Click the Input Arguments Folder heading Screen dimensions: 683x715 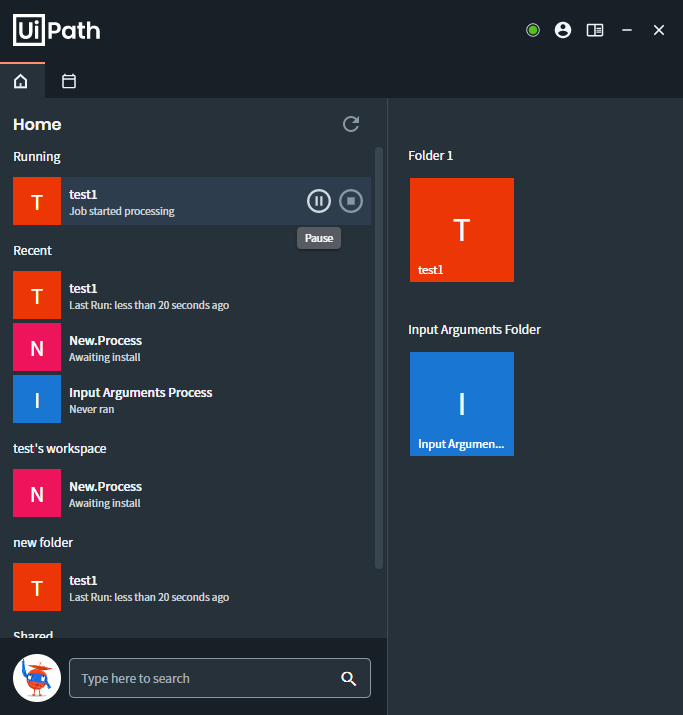click(474, 330)
